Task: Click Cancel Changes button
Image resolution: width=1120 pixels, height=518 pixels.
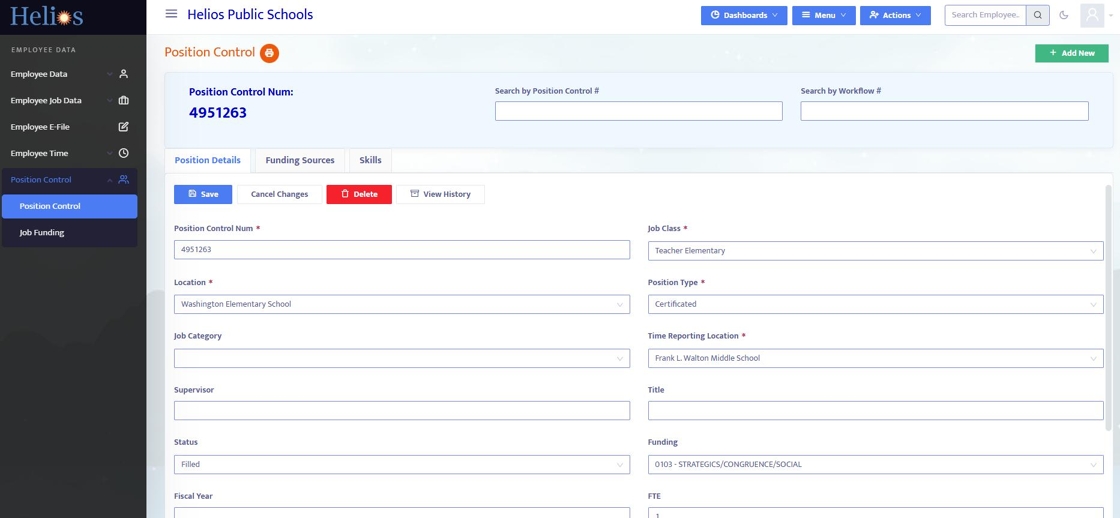Action: pyautogui.click(x=279, y=194)
